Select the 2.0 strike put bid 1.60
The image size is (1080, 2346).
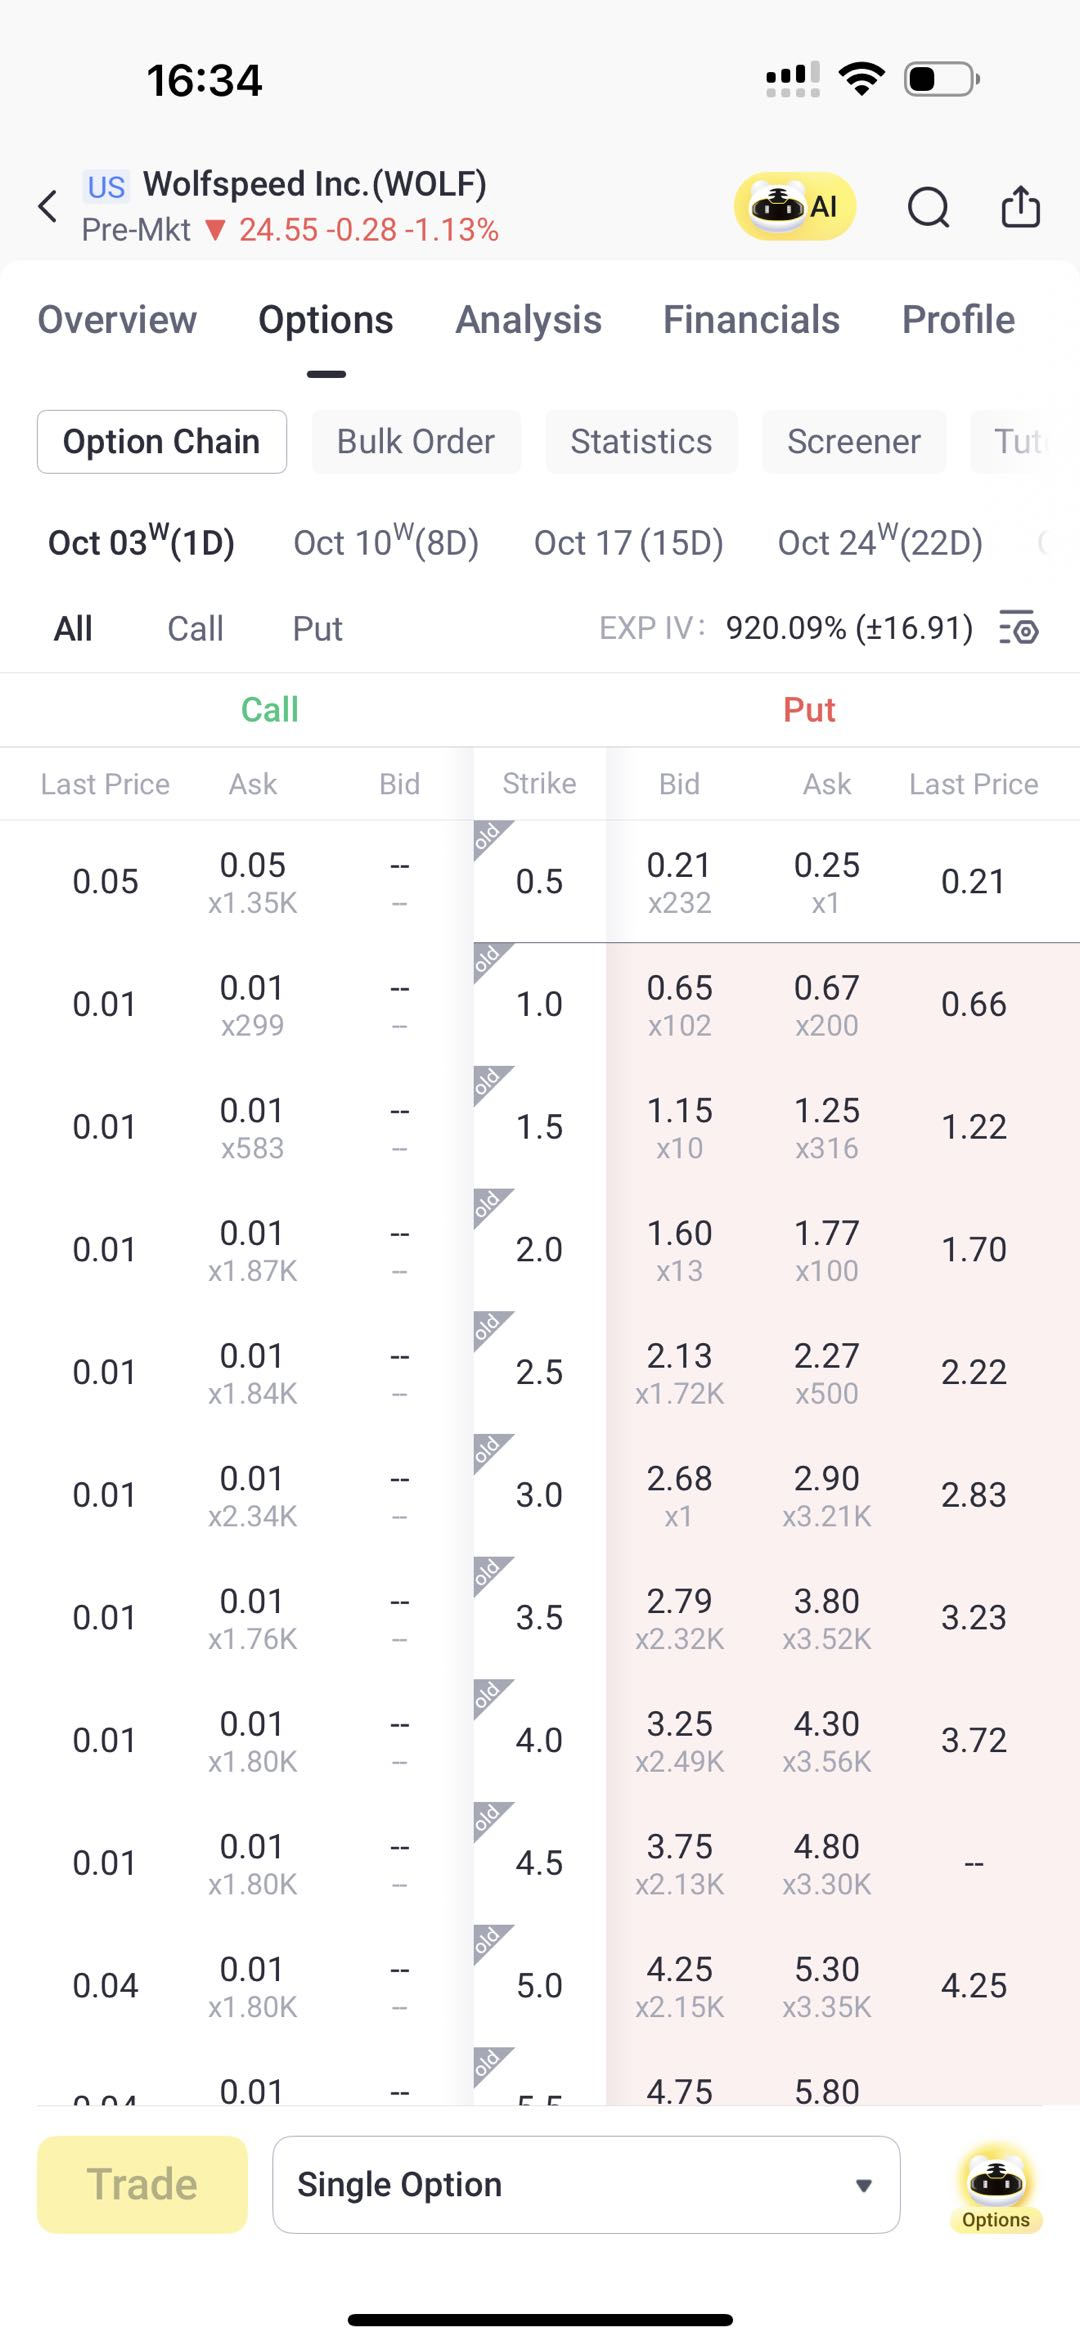(x=679, y=1249)
